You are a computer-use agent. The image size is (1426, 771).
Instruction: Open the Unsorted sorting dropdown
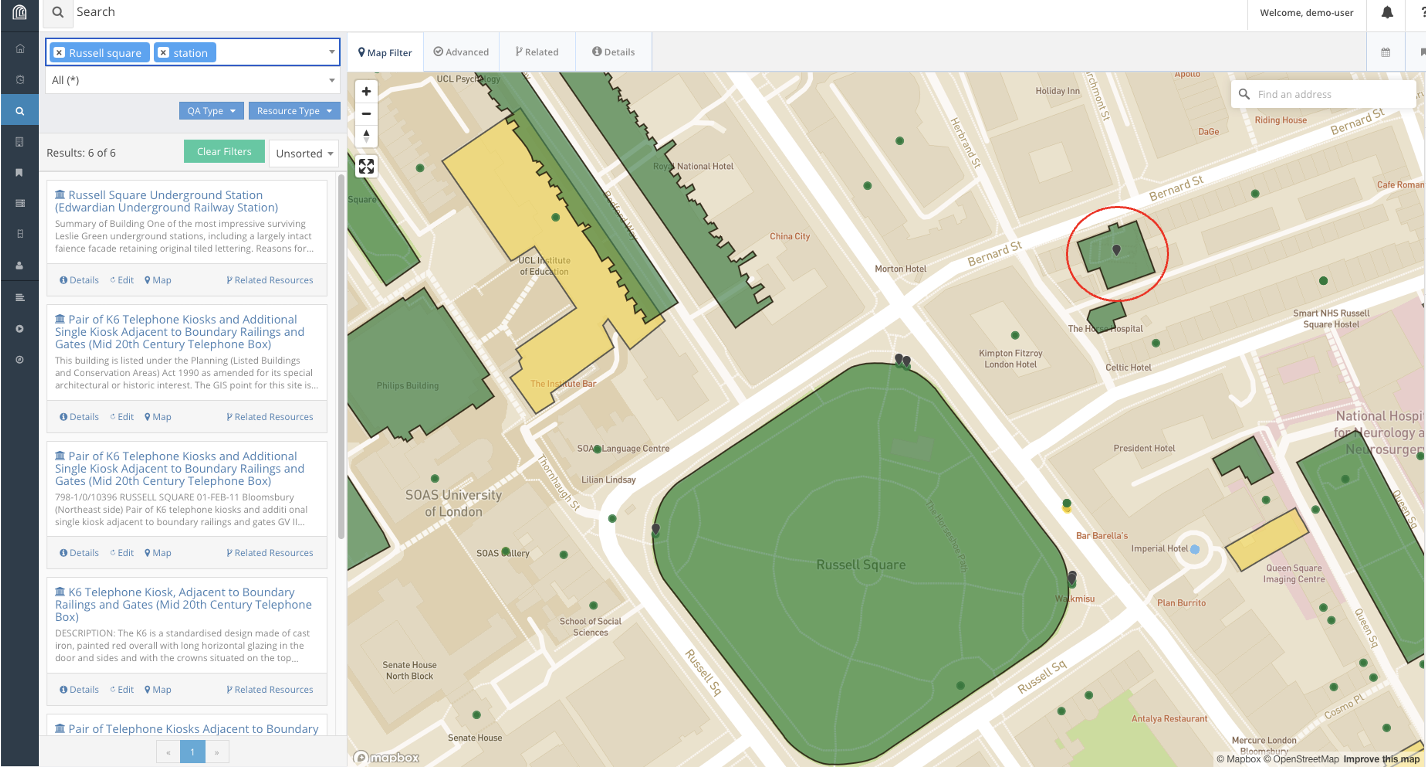303,152
